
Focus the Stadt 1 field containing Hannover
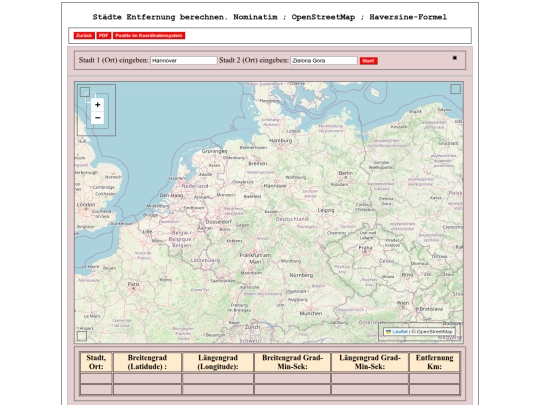click(184, 60)
